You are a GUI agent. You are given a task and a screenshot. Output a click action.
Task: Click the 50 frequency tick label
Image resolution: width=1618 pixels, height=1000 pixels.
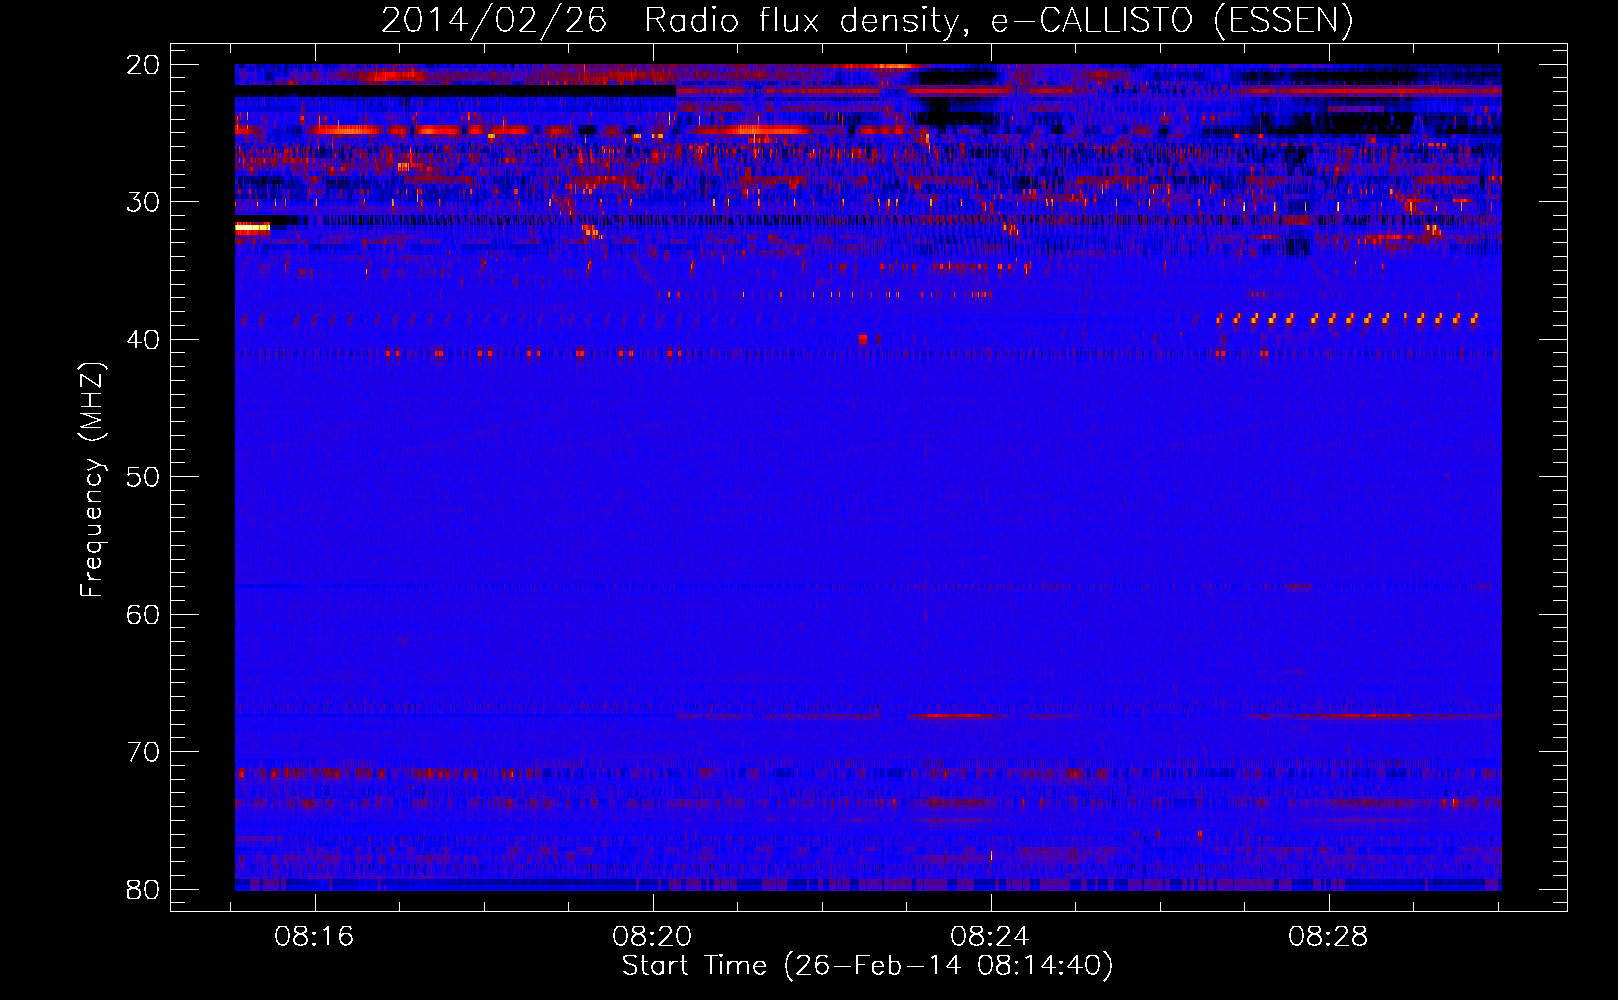pos(143,477)
